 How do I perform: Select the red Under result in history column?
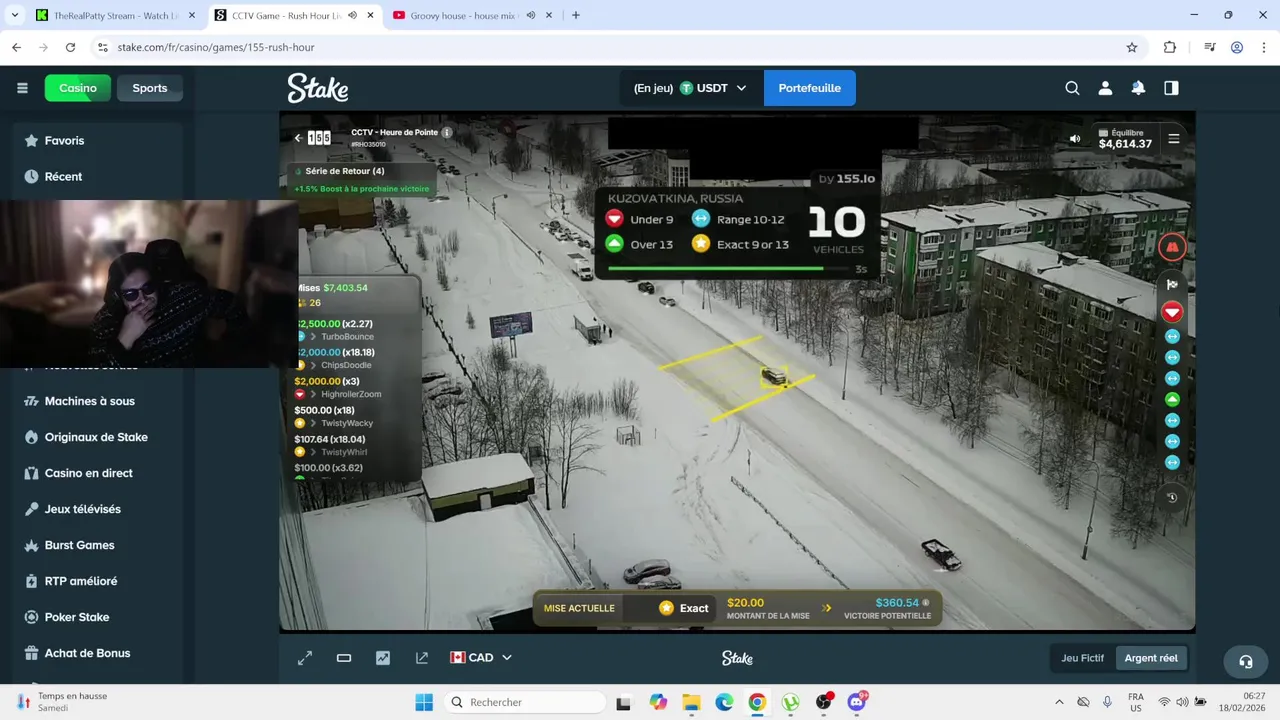pyautogui.click(x=1172, y=313)
